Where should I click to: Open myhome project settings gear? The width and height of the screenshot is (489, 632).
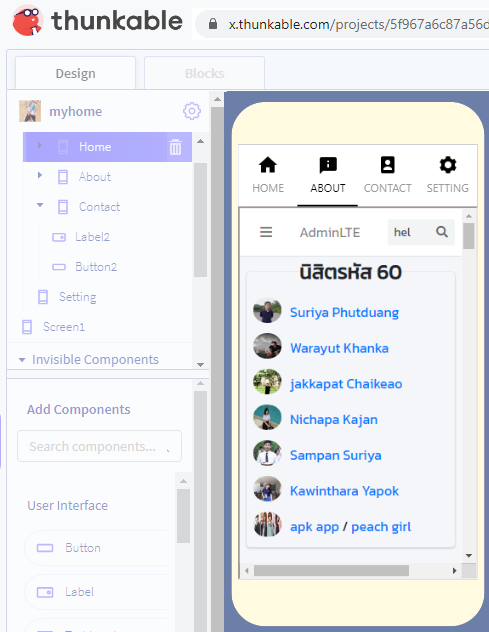point(192,111)
